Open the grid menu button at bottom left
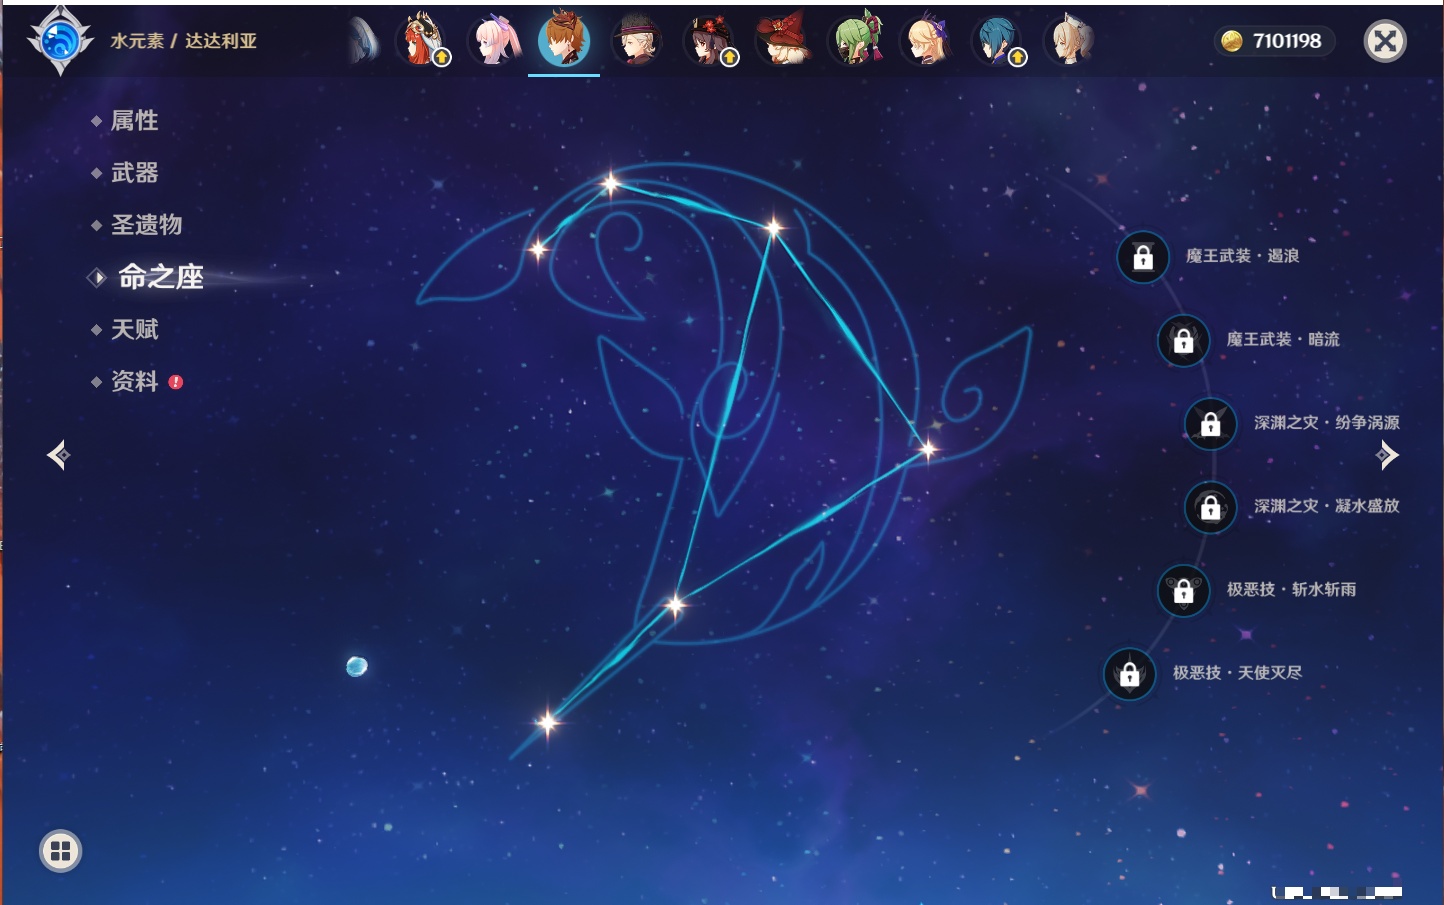This screenshot has width=1444, height=905. point(60,851)
